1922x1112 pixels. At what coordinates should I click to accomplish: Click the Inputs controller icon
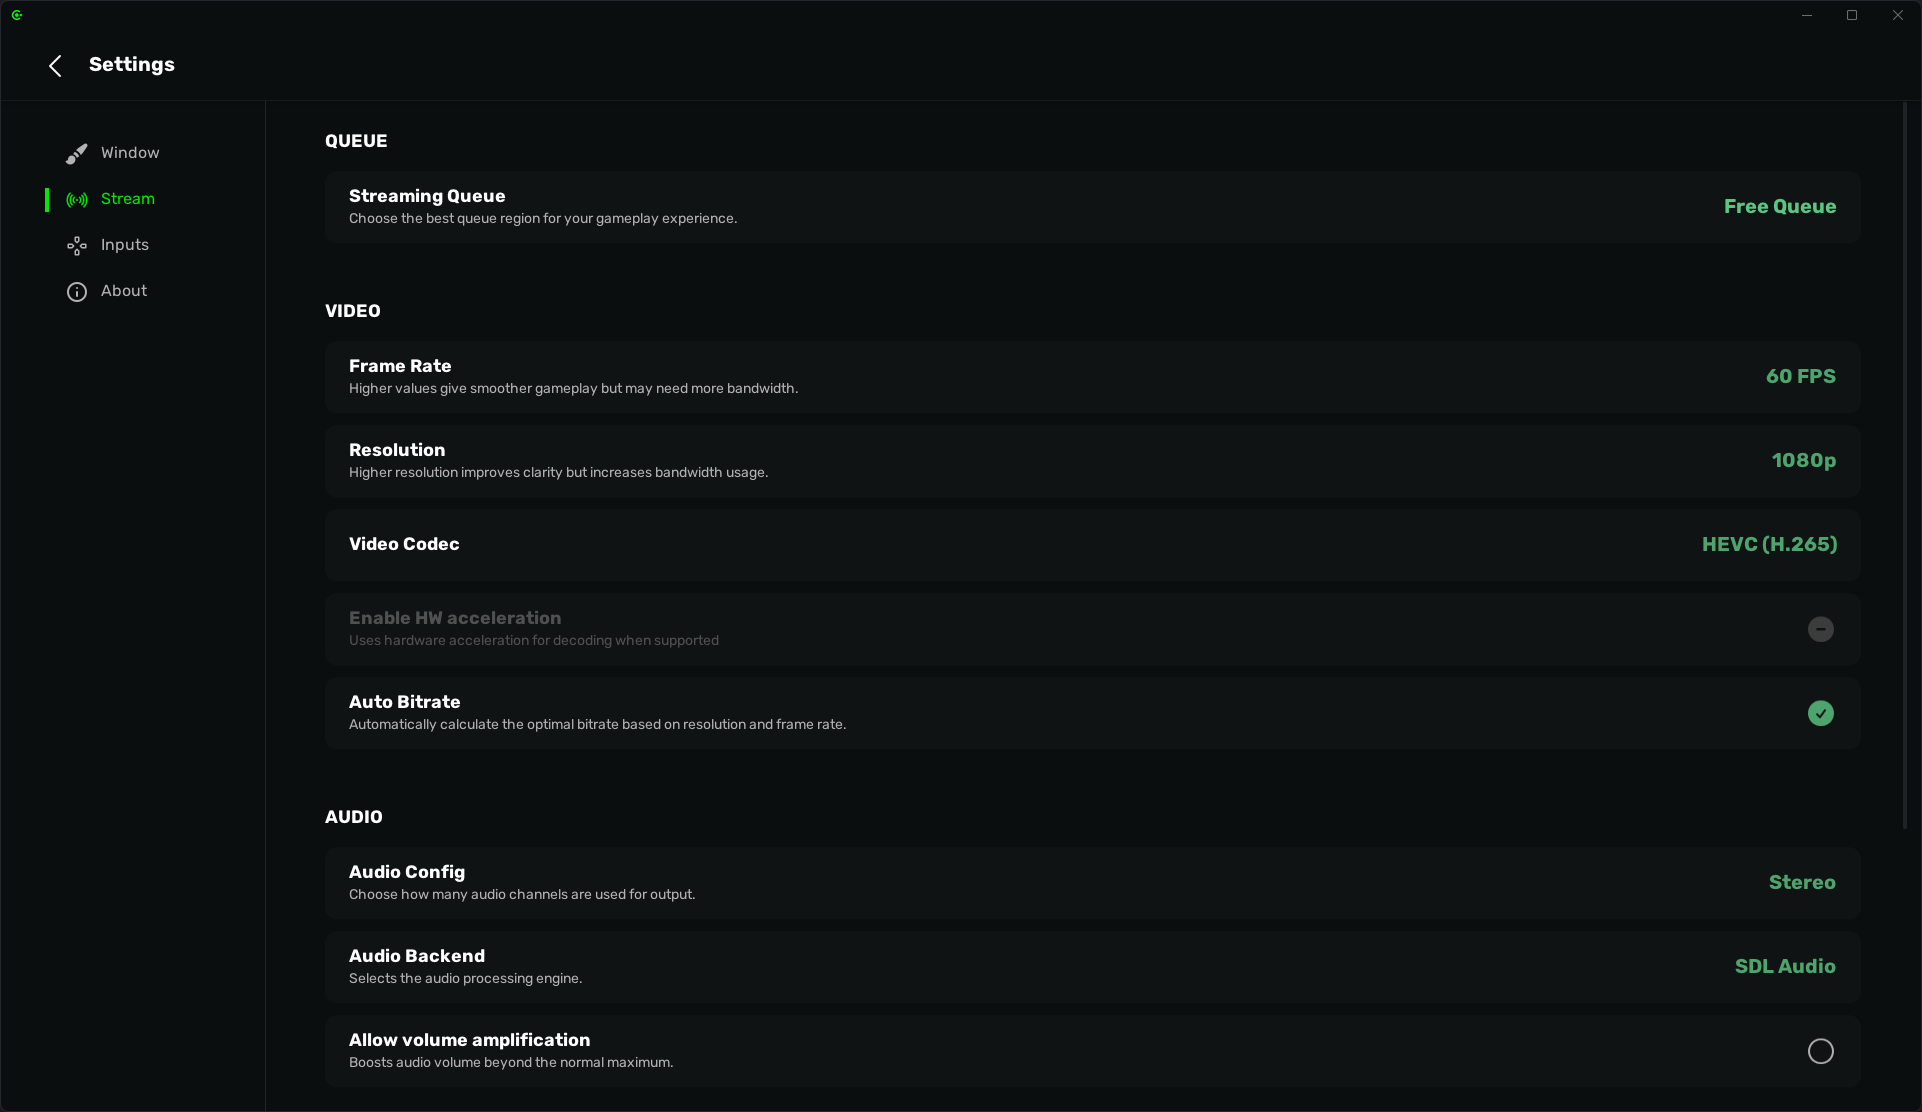tap(77, 246)
